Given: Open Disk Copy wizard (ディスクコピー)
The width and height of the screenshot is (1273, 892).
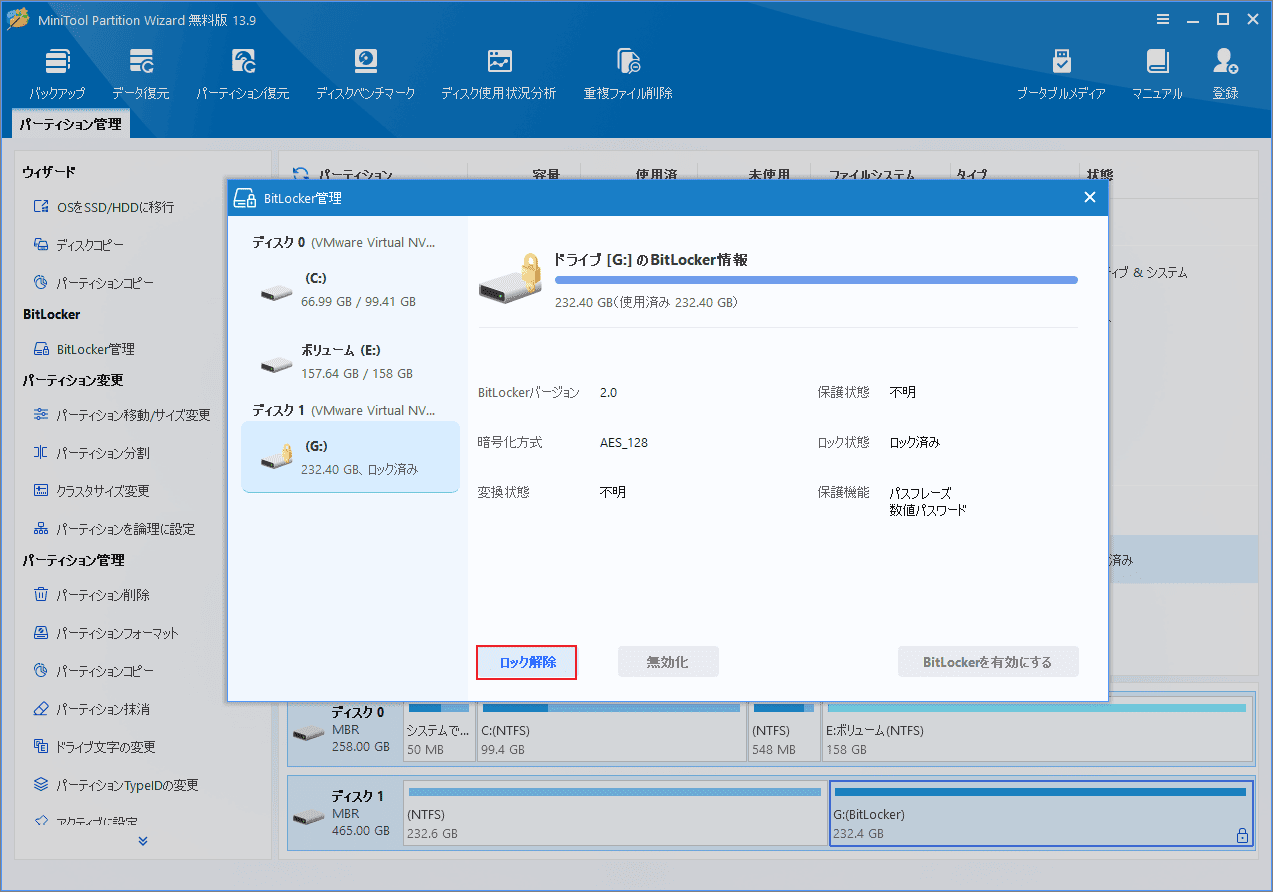Looking at the screenshot, I should tap(79, 245).
